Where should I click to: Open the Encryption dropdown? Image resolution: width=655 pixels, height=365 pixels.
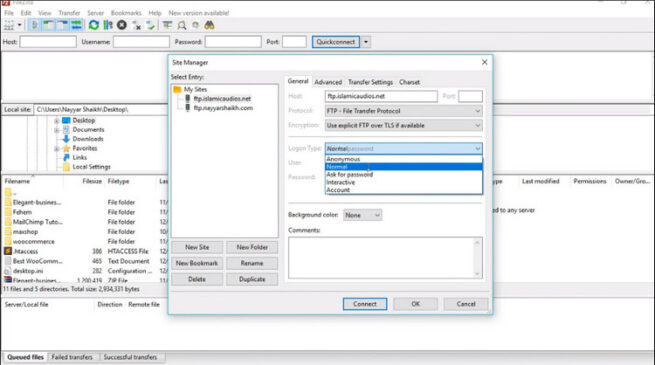point(404,125)
